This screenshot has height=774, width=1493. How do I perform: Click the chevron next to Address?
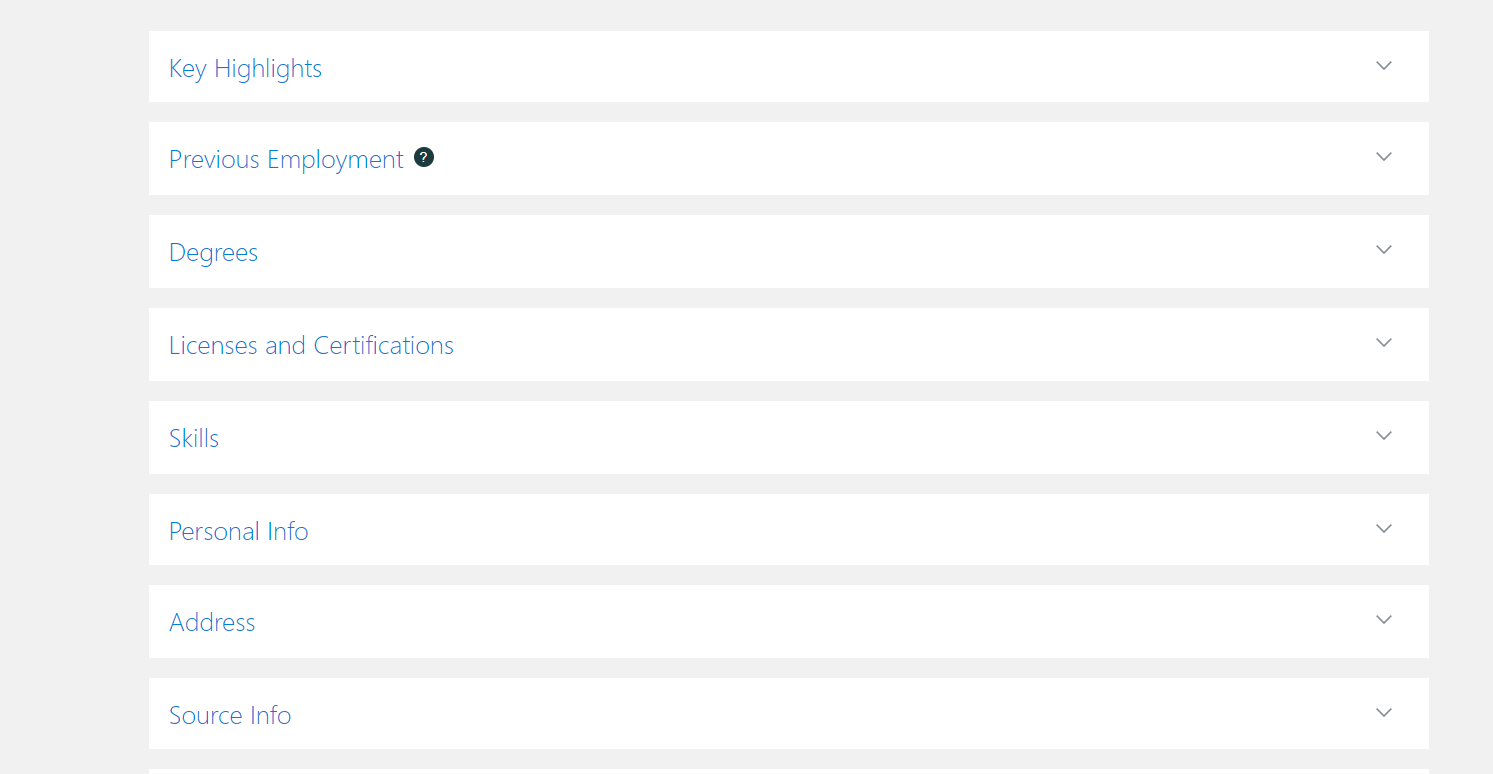coord(1383,621)
